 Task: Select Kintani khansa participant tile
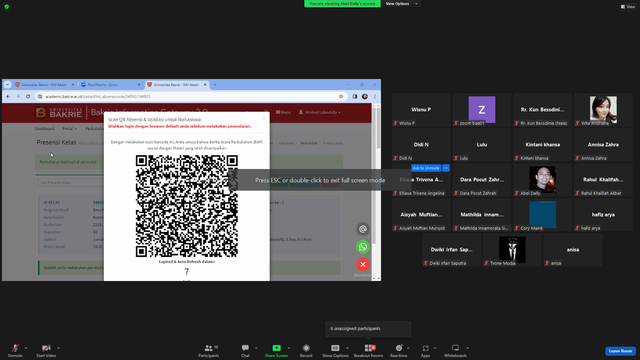click(x=542, y=144)
